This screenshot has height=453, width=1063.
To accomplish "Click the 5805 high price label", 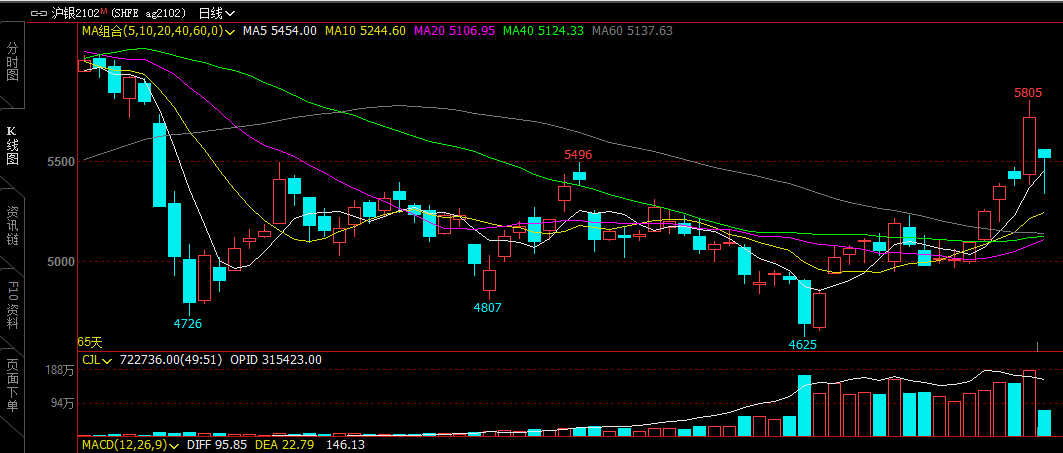I will pos(1028,93).
